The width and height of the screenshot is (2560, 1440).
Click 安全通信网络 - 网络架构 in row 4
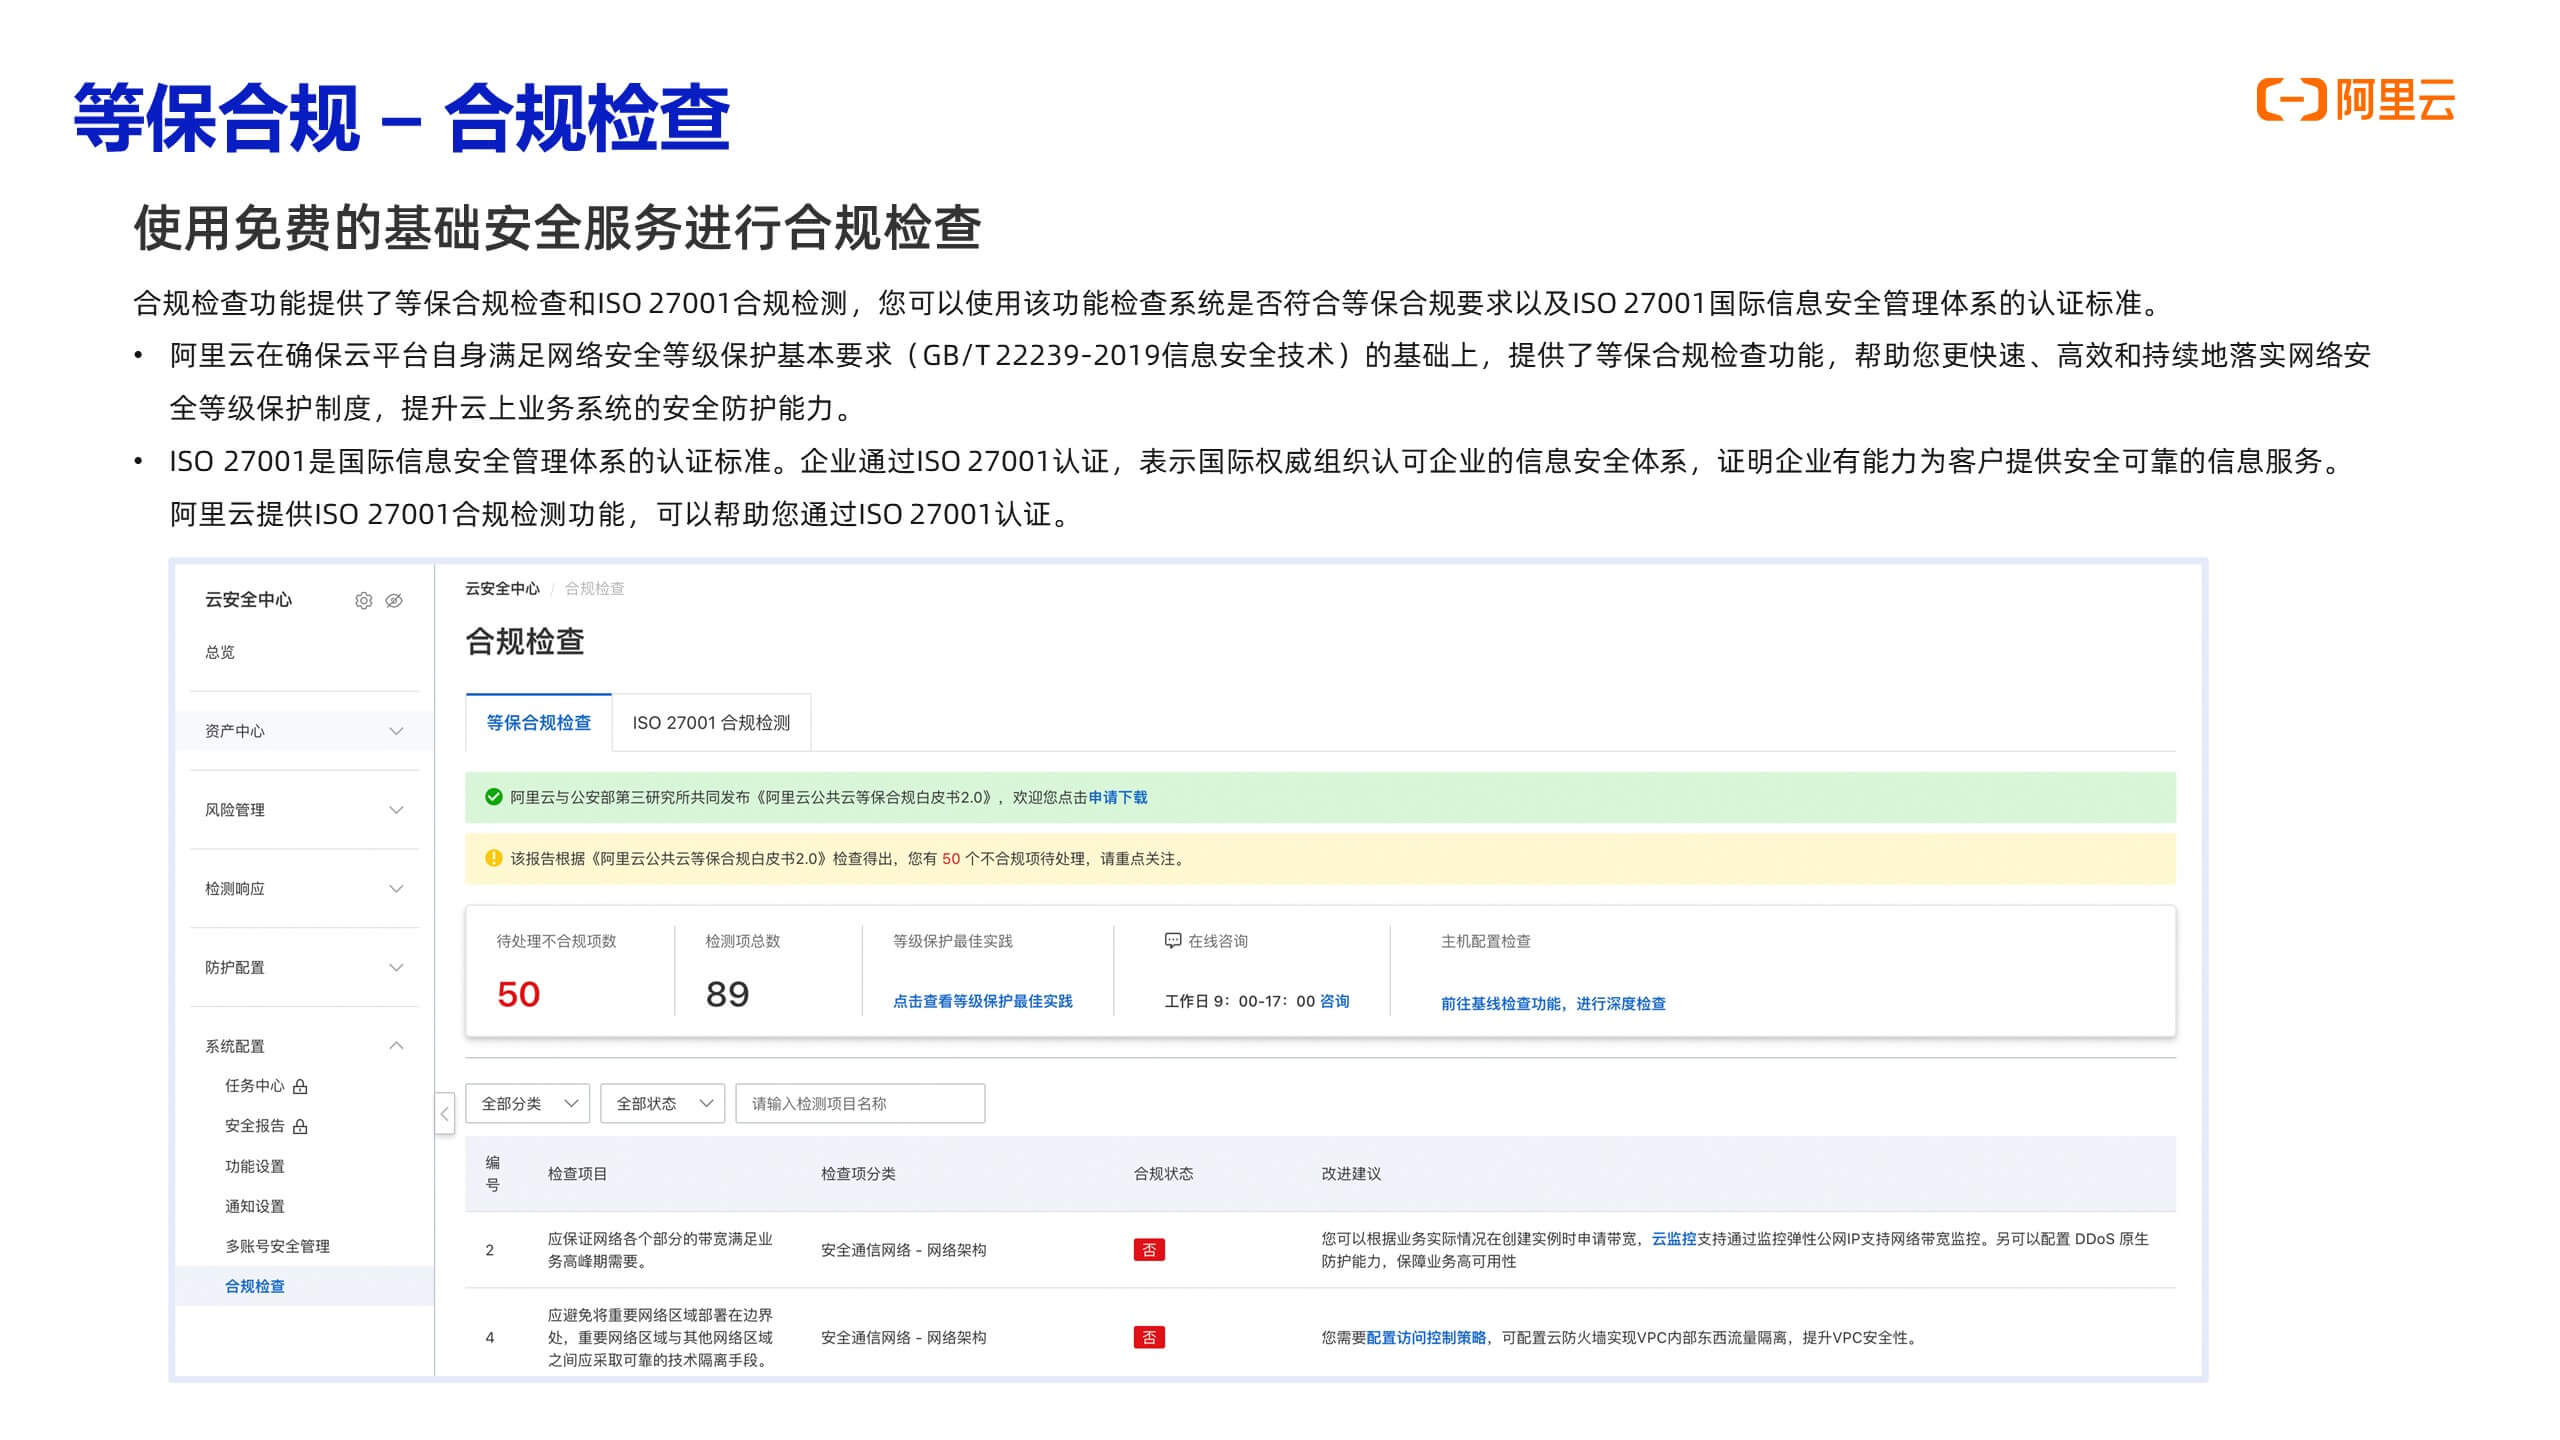tap(903, 1337)
